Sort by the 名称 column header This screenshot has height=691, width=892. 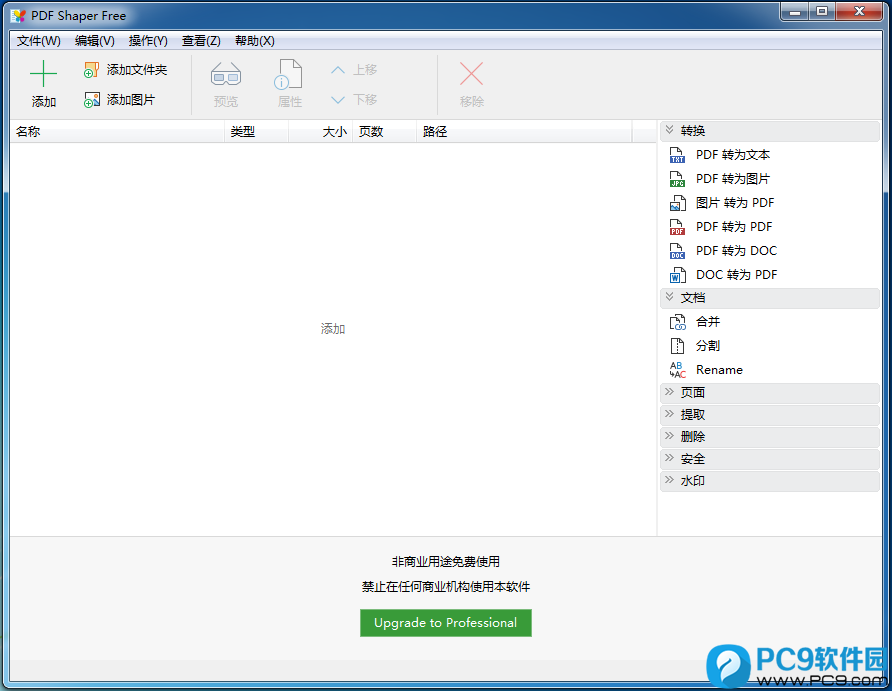[x=117, y=131]
